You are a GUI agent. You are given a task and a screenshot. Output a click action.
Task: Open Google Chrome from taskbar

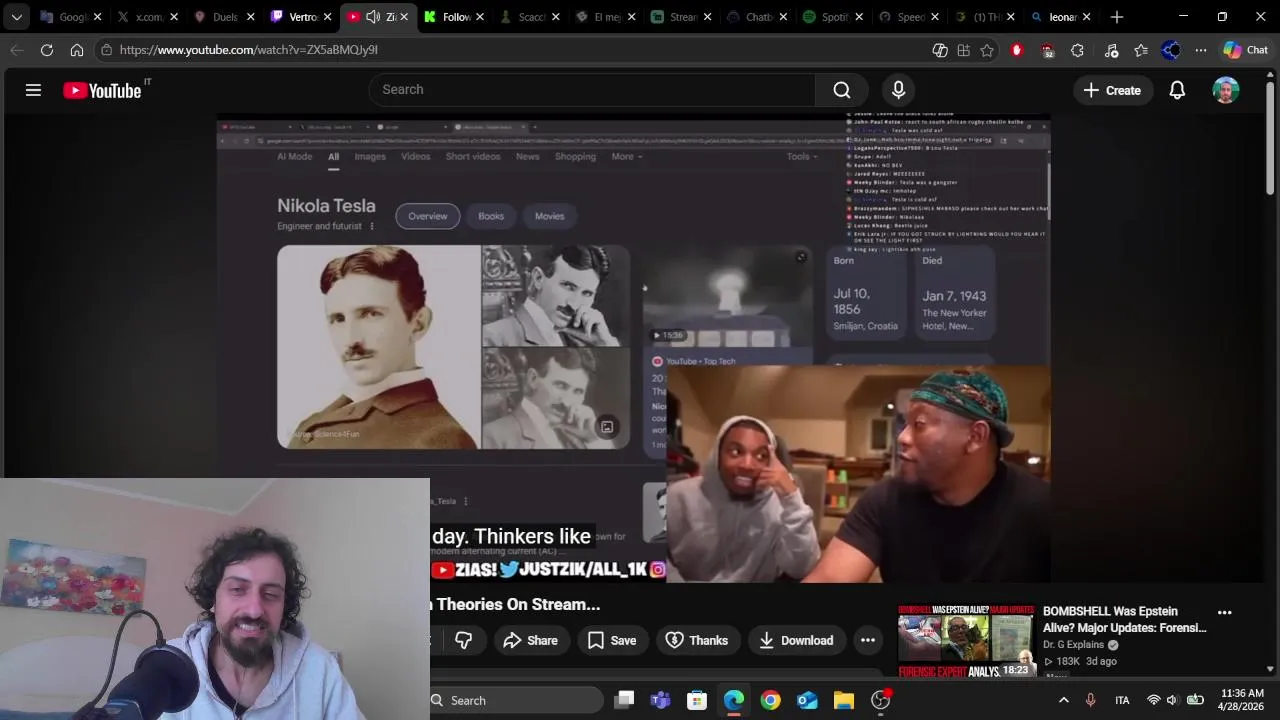(770, 700)
